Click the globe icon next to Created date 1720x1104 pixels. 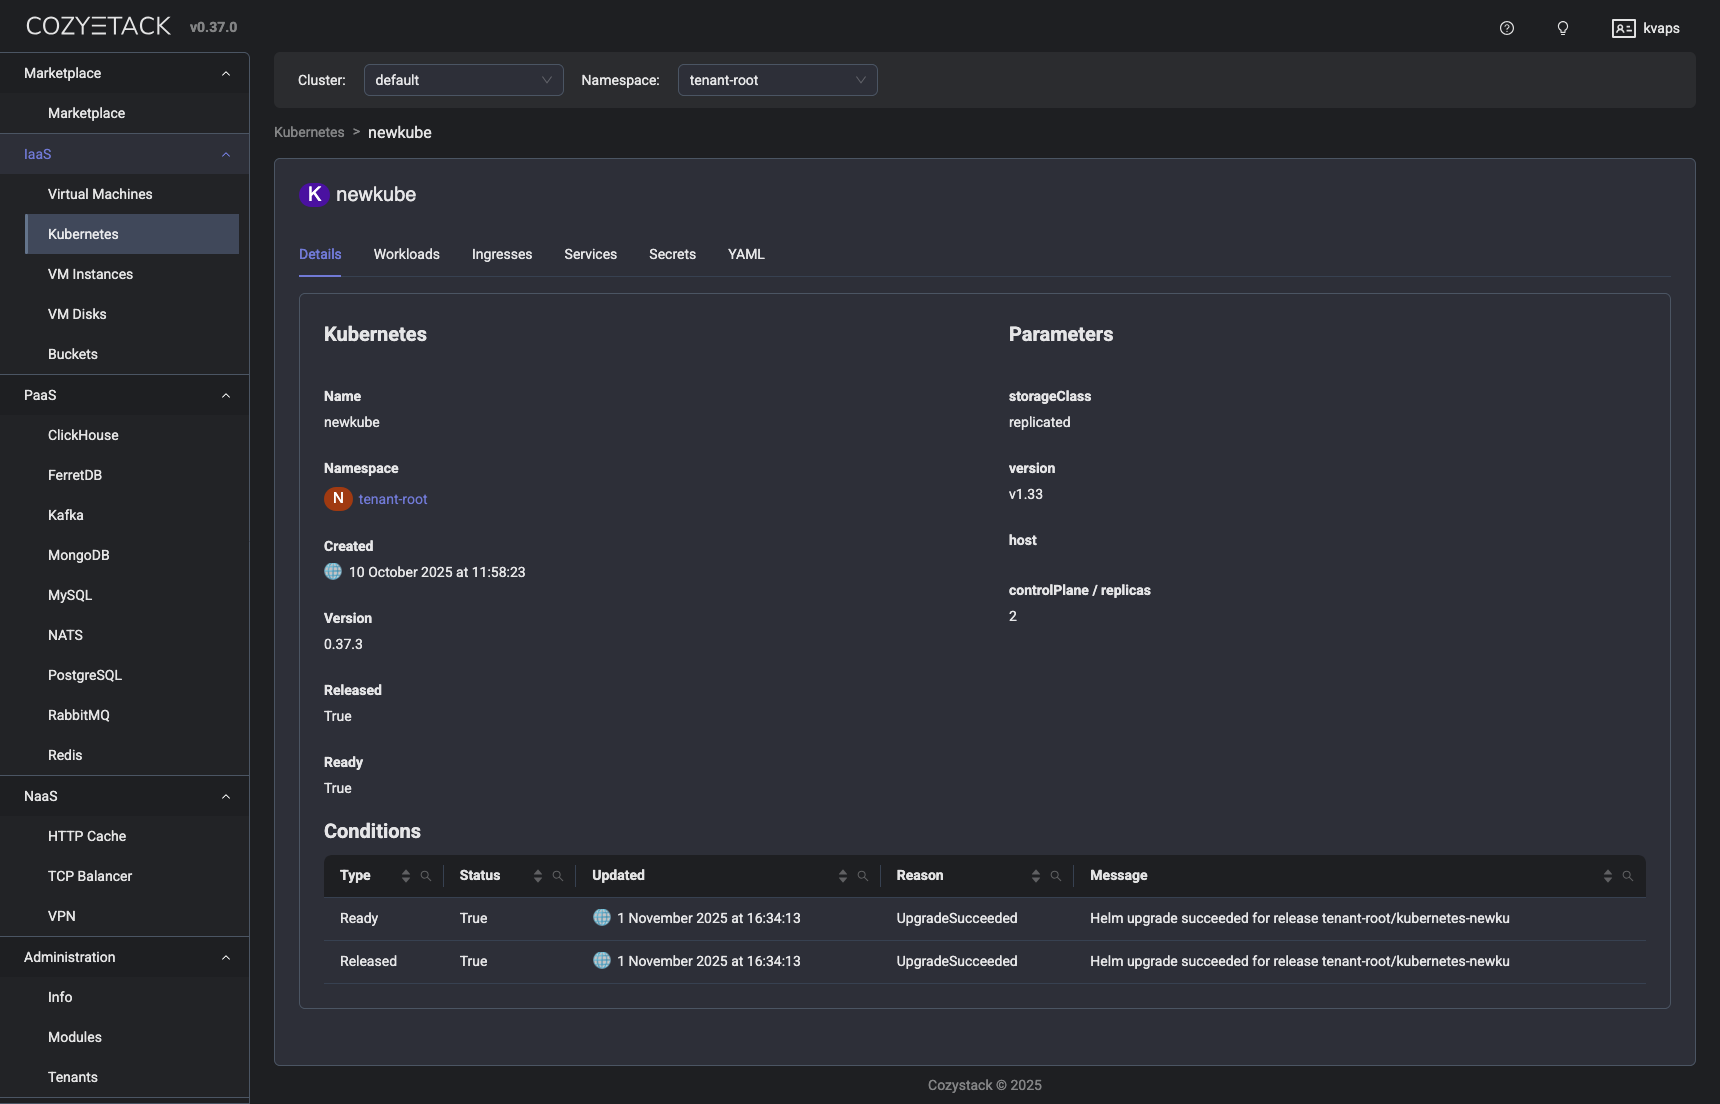333,571
